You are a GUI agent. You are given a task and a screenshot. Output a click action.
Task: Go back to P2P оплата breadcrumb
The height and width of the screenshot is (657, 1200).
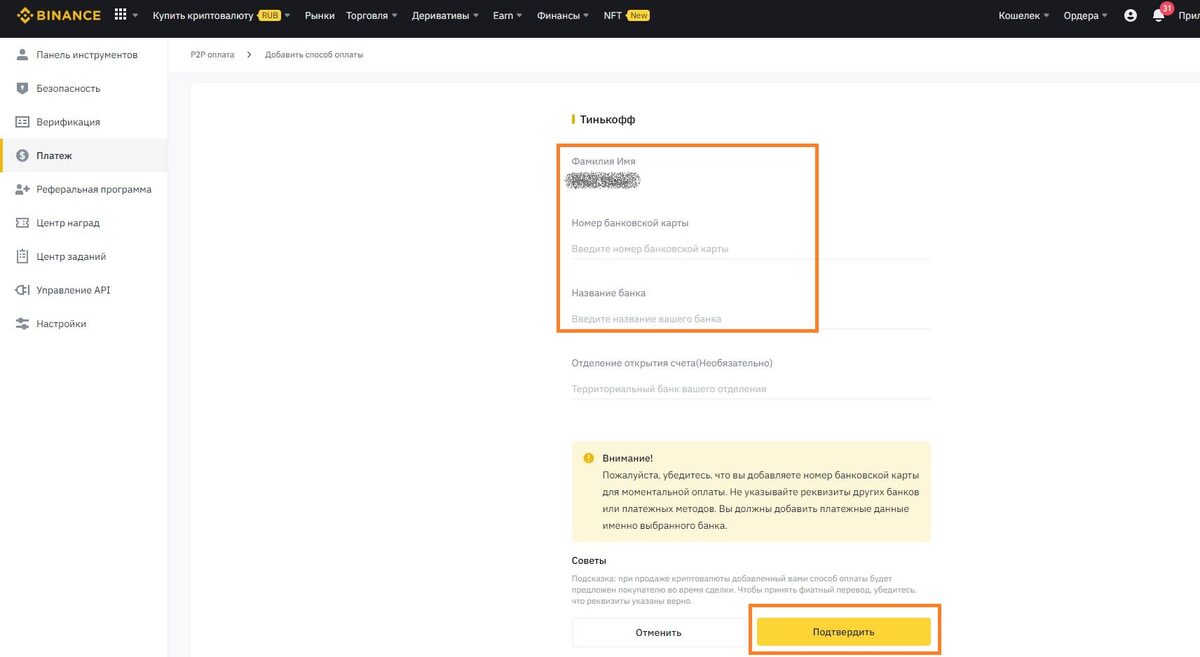tap(212, 55)
